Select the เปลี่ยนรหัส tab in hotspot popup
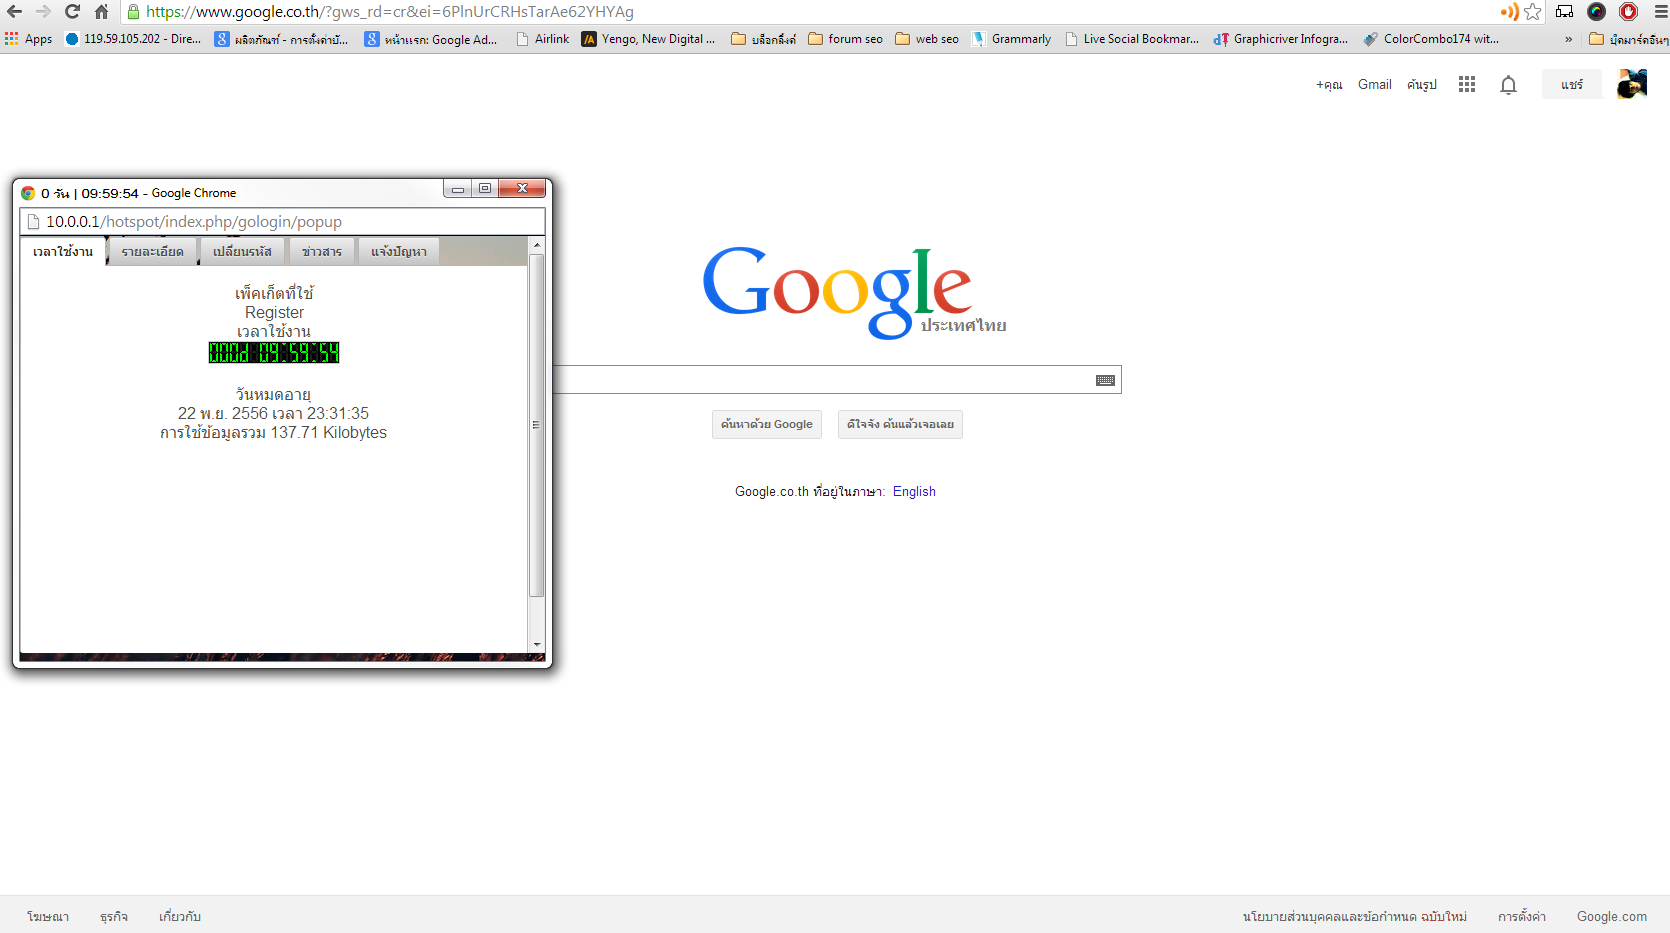Viewport: 1670px width, 933px height. (242, 251)
